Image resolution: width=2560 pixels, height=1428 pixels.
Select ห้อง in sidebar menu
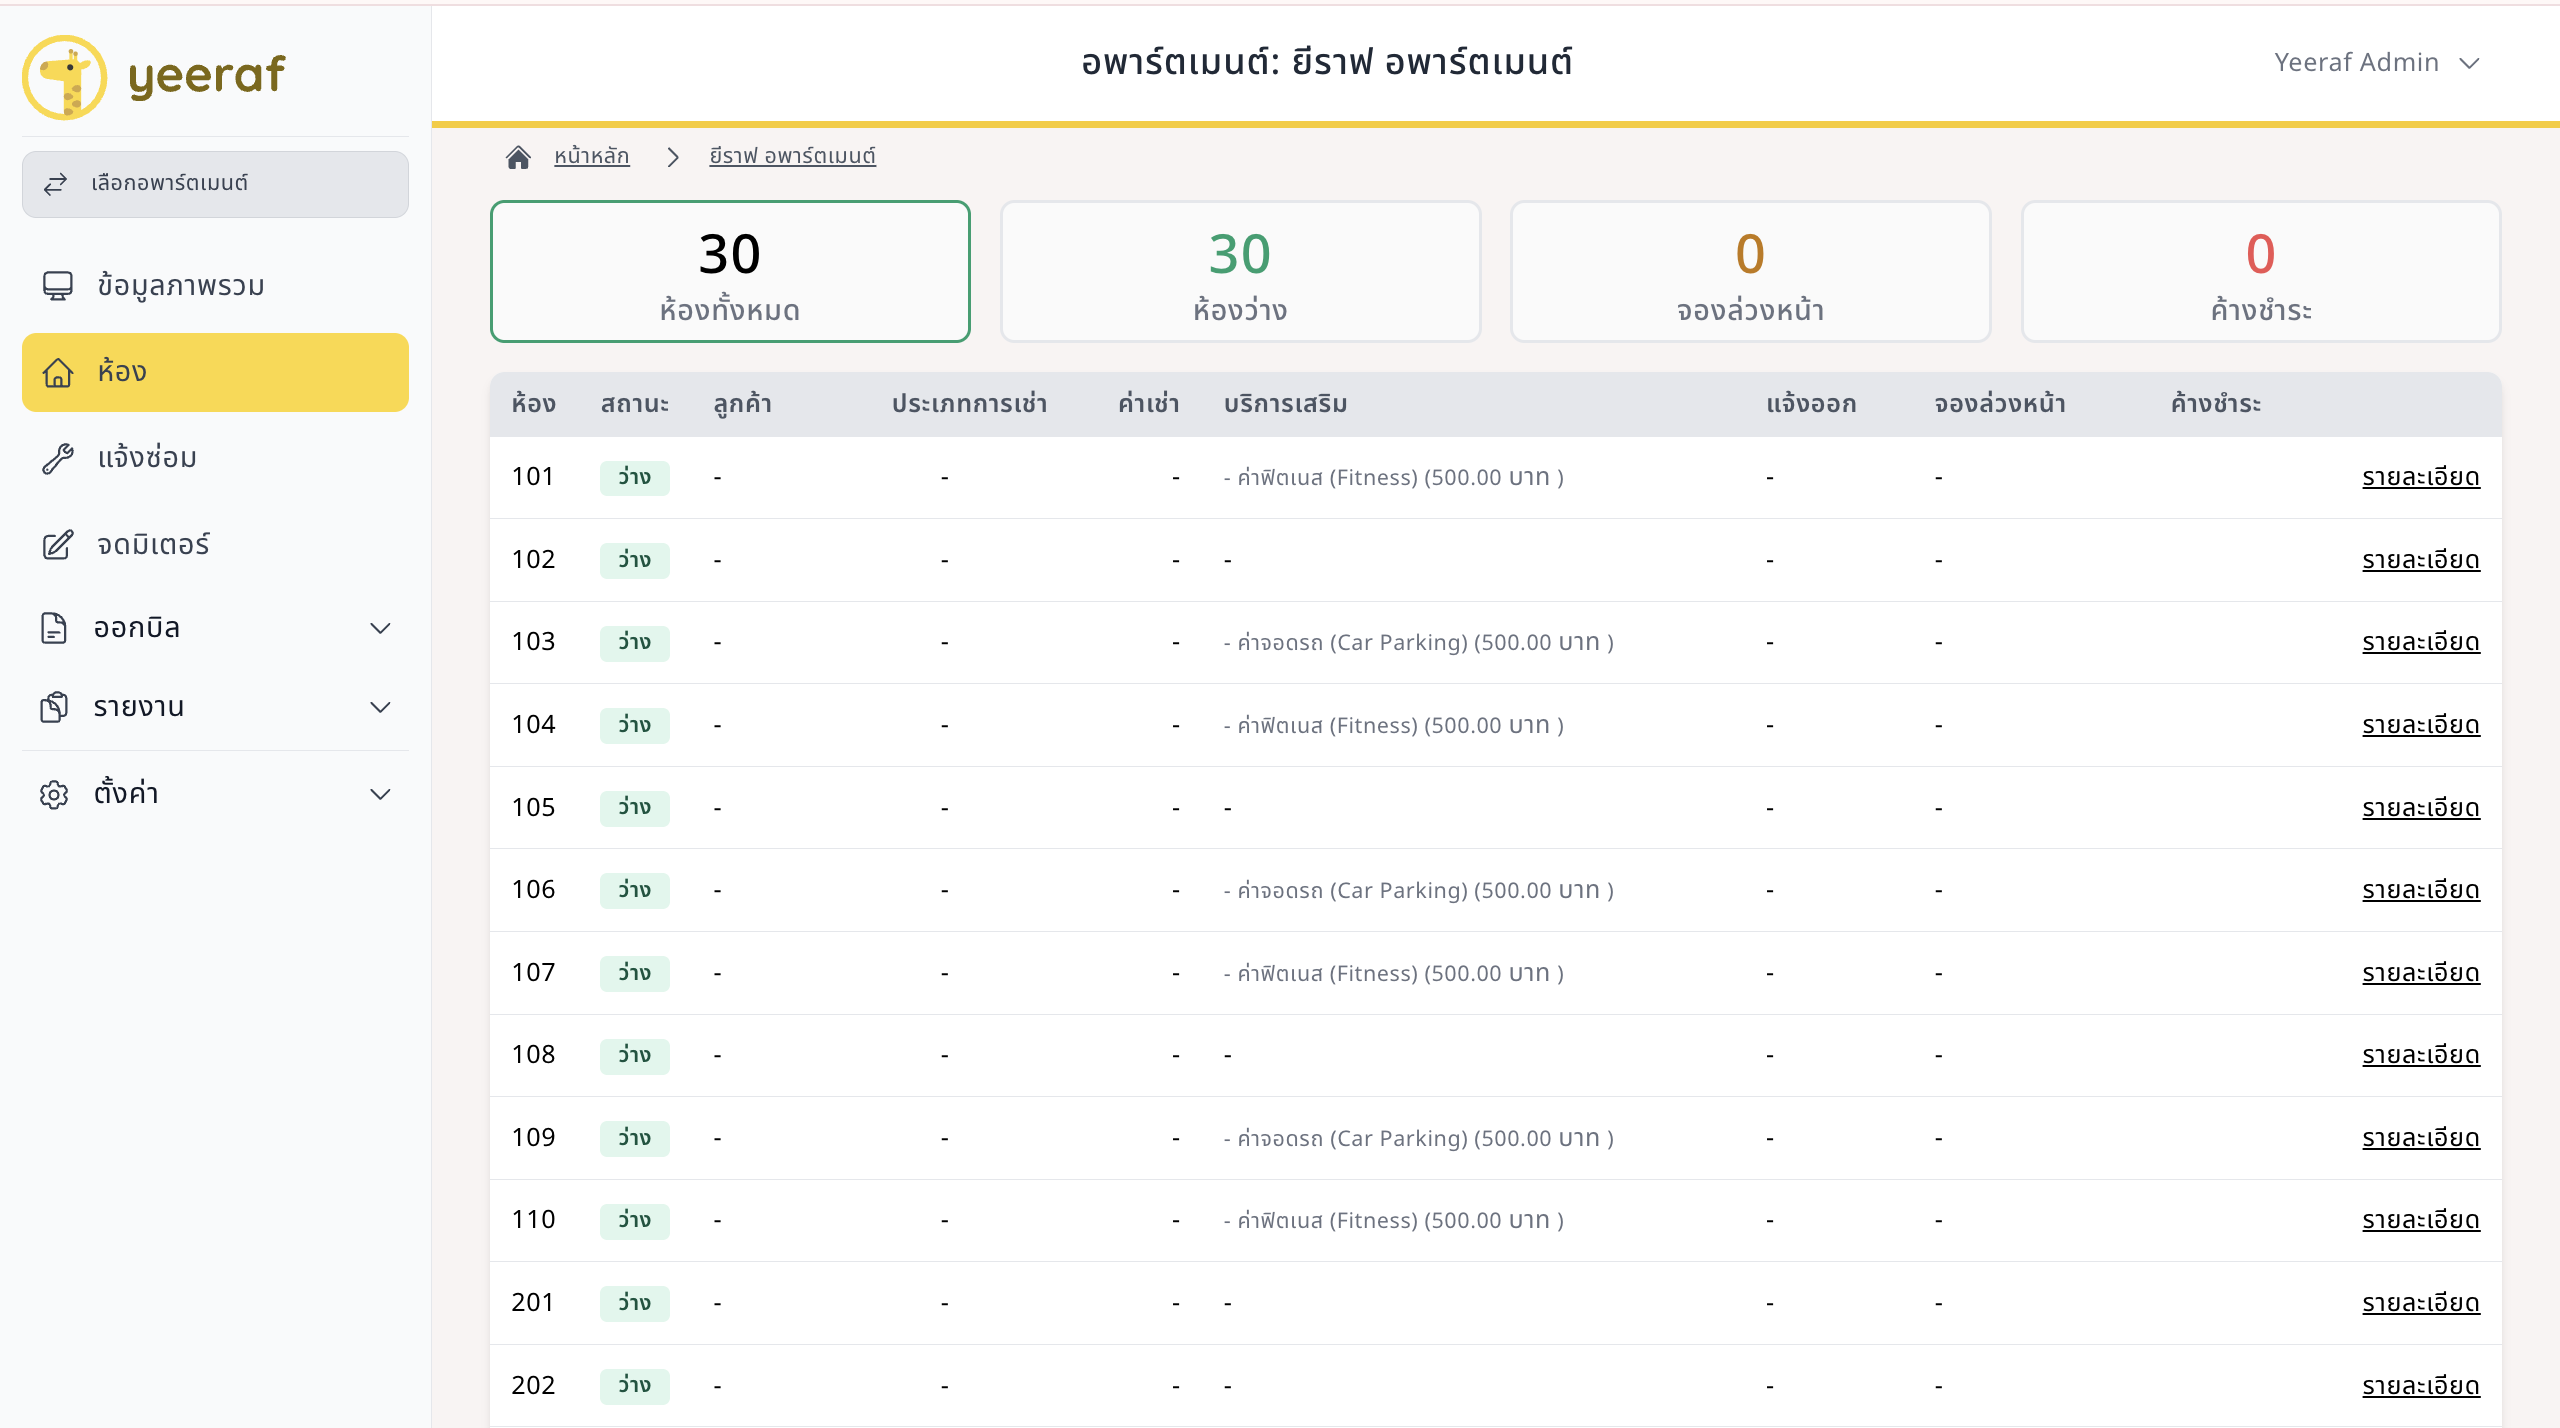coord(215,372)
